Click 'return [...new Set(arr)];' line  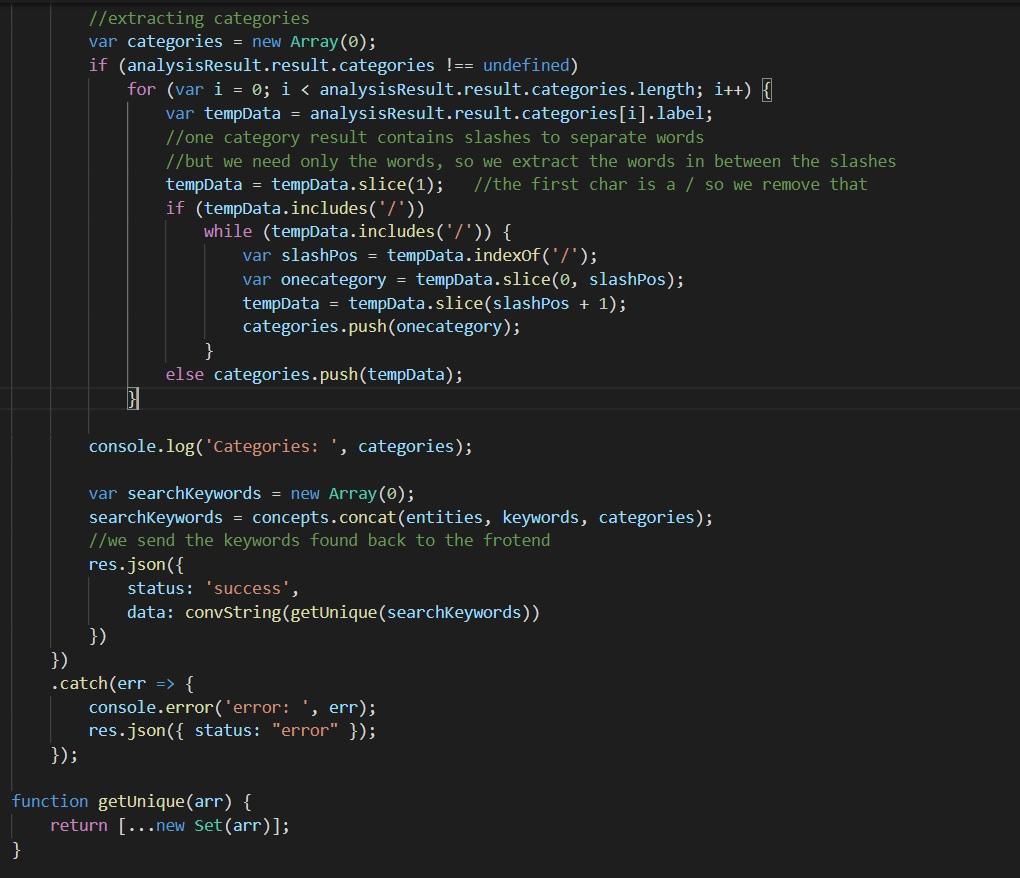[x=170, y=826]
